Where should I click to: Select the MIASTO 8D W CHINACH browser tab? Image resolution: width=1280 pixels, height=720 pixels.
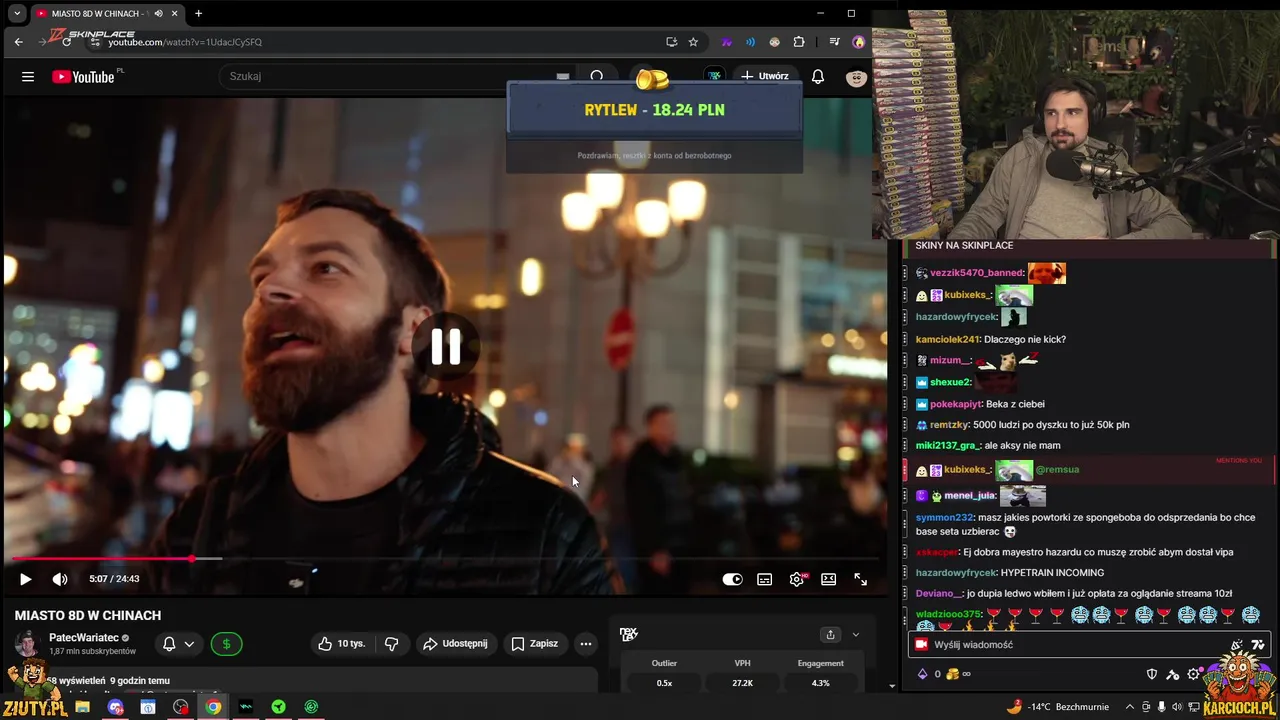click(108, 14)
